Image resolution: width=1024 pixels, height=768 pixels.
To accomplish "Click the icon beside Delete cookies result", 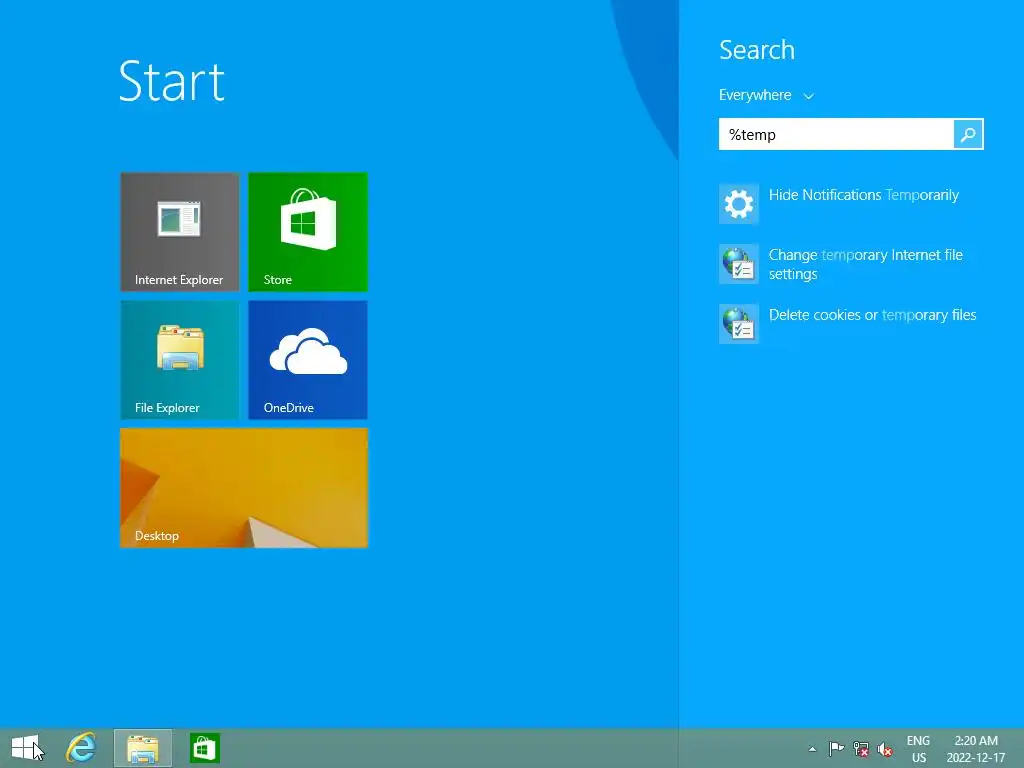I will click(739, 324).
